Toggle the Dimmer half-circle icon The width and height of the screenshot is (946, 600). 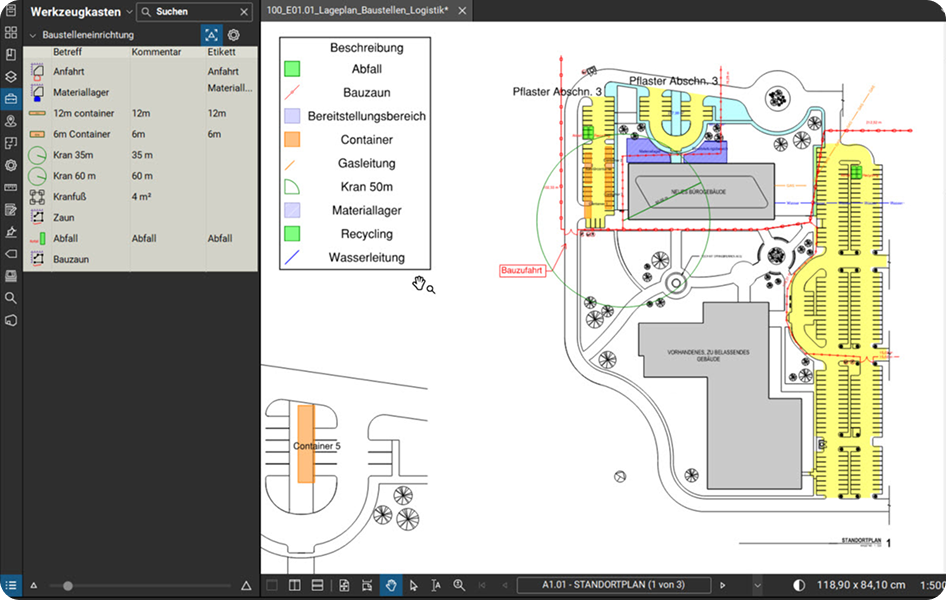(799, 585)
